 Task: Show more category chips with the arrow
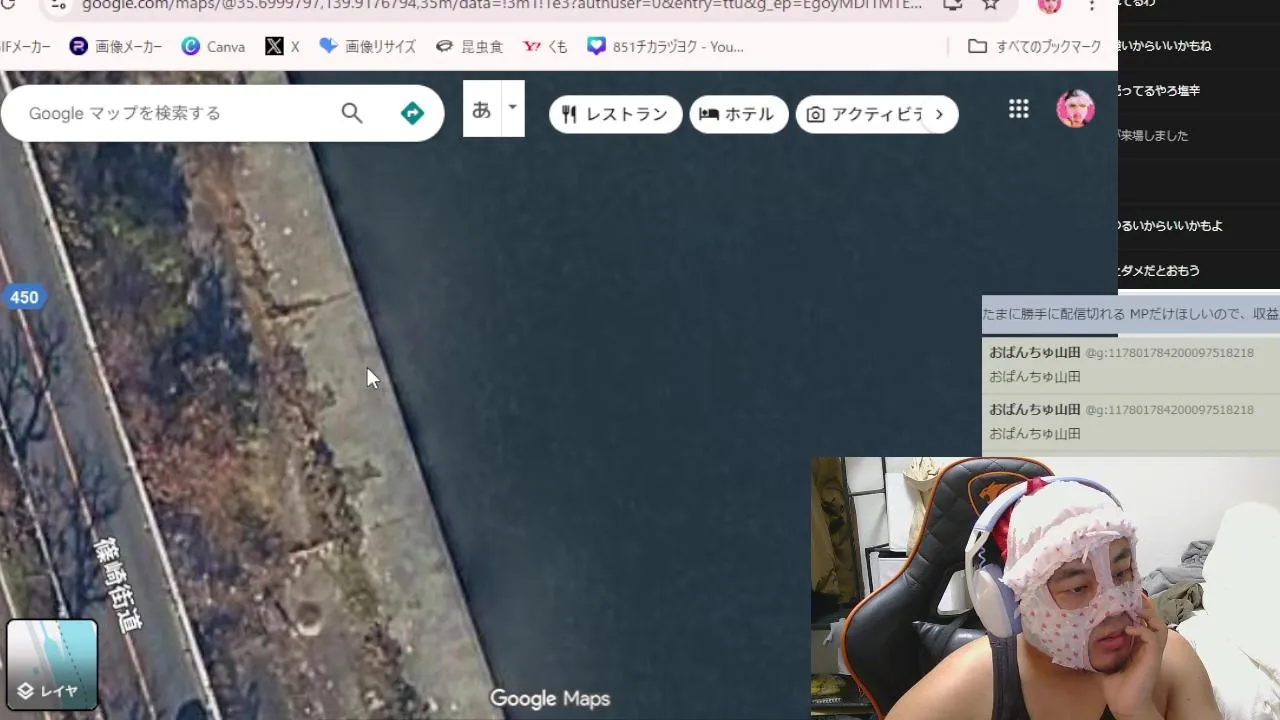(939, 114)
